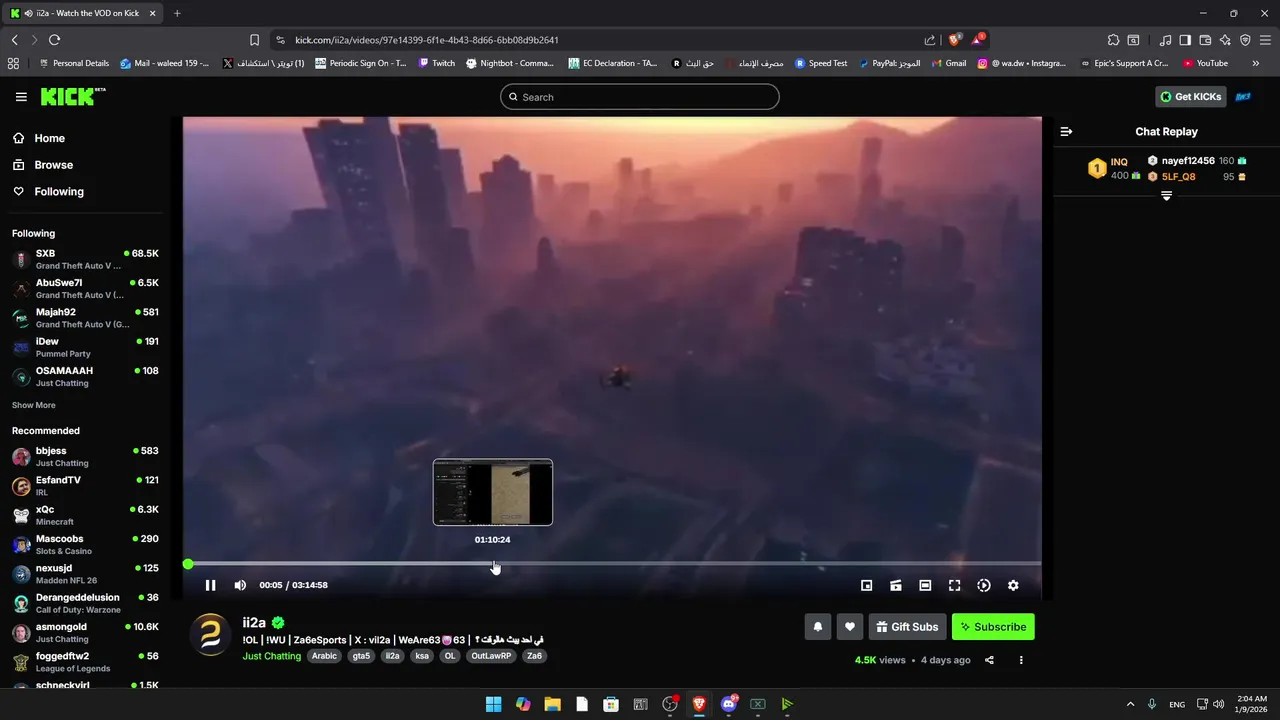
Task: Mute the video volume
Action: pyautogui.click(x=240, y=585)
